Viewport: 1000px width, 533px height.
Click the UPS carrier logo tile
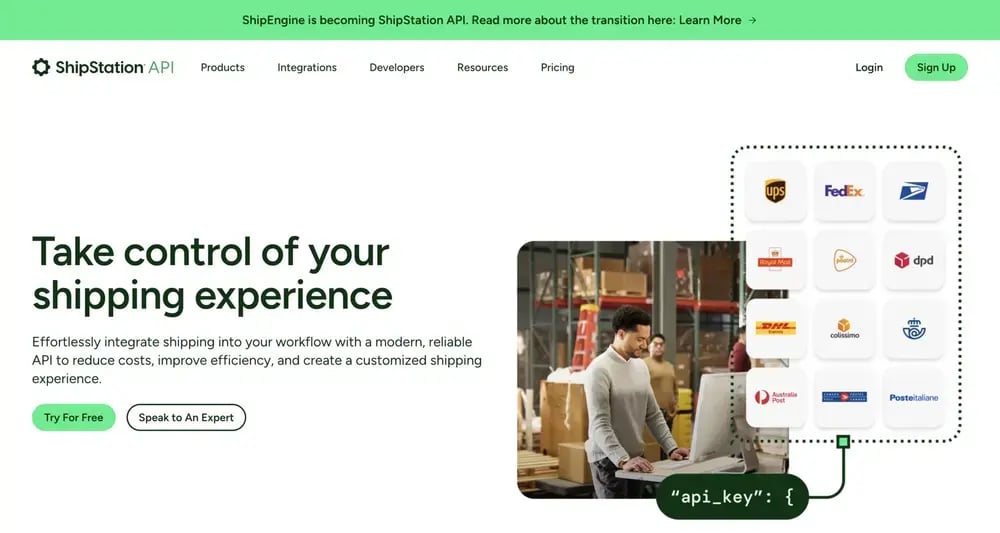(x=775, y=191)
